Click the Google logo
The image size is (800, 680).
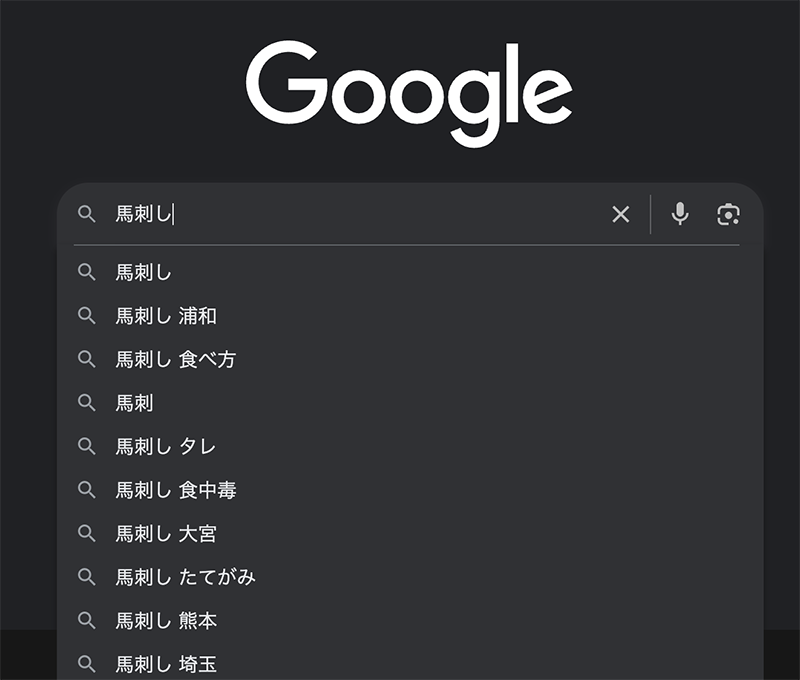tap(408, 92)
